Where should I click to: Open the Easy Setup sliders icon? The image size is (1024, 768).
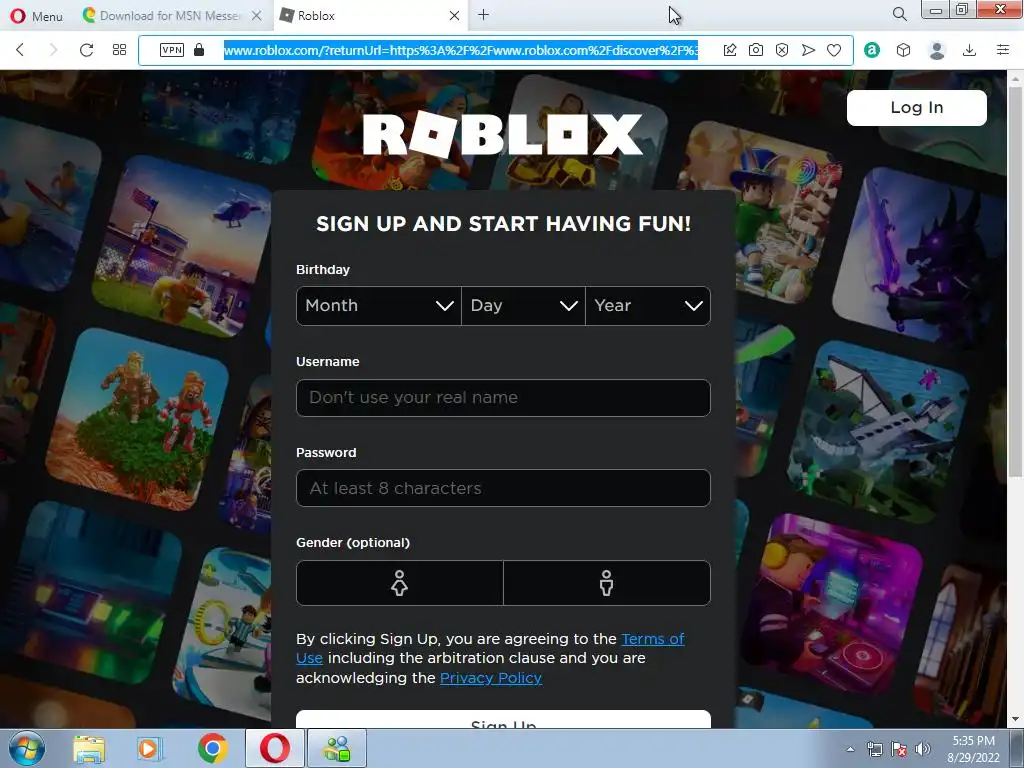point(1003,50)
